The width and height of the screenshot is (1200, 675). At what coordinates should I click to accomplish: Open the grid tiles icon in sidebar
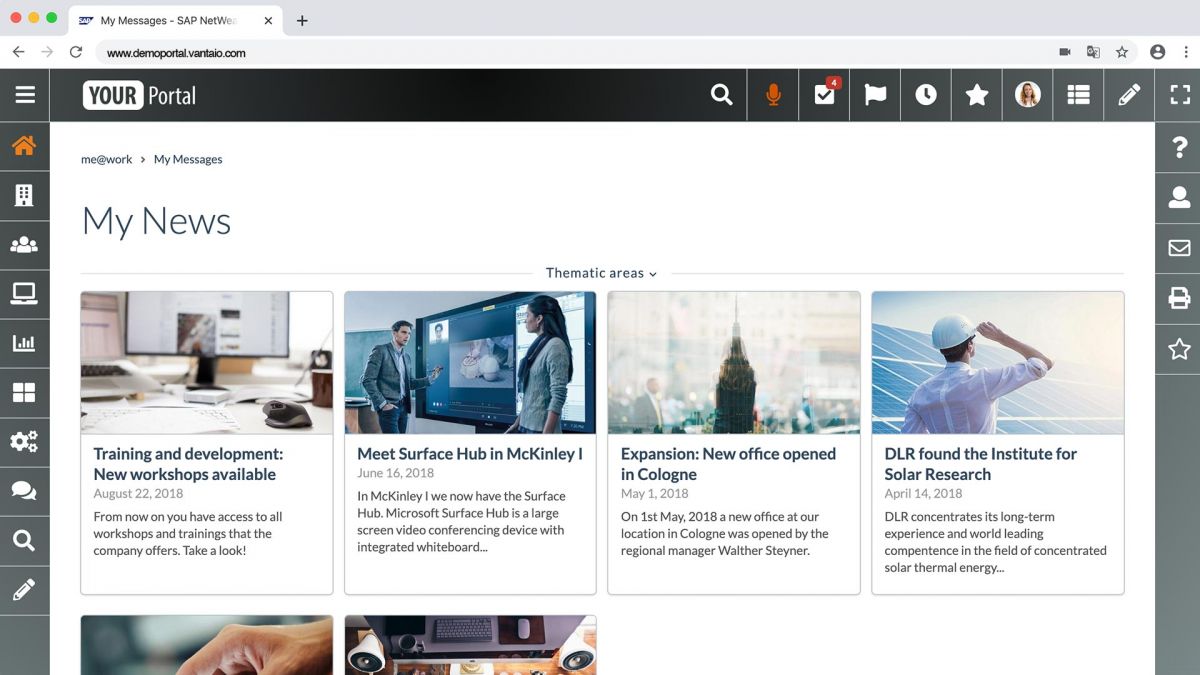pyautogui.click(x=24, y=393)
